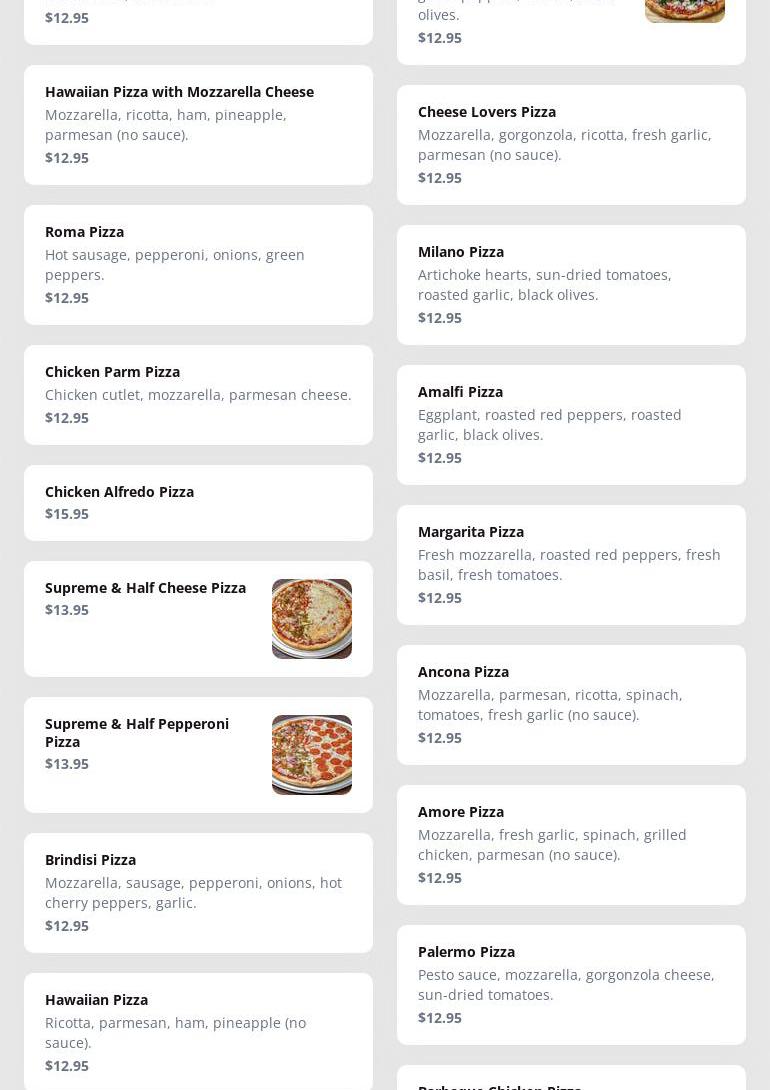Open the Hawaiian Pizza with Mozzarella Cheese item
770x1090 pixels.
[x=198, y=124]
